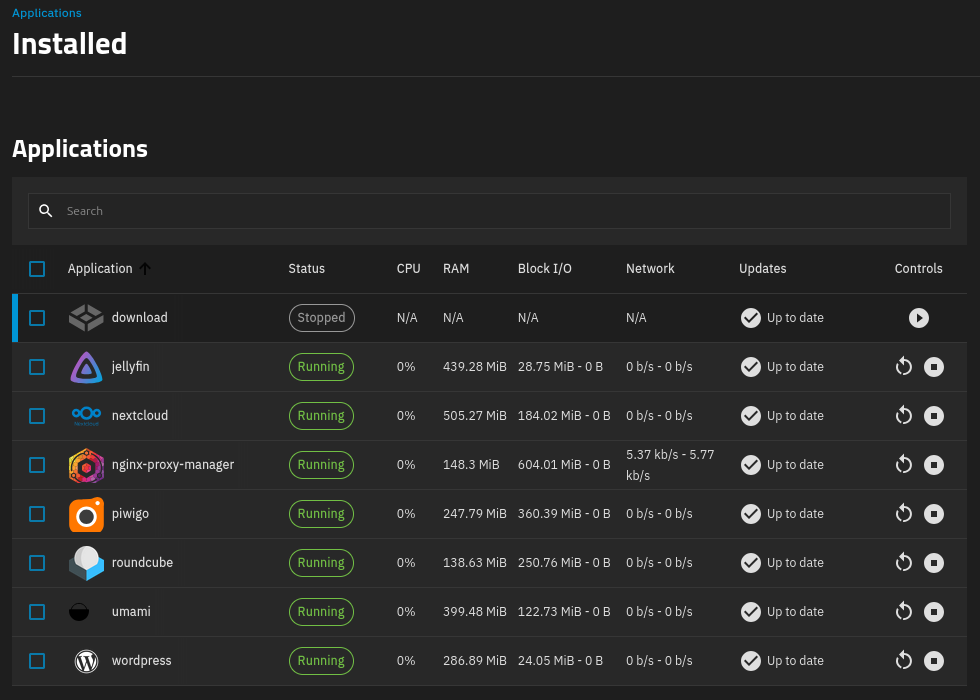Image resolution: width=980 pixels, height=700 pixels.
Task: Check the roundcube row checkbox
Action: 37,562
